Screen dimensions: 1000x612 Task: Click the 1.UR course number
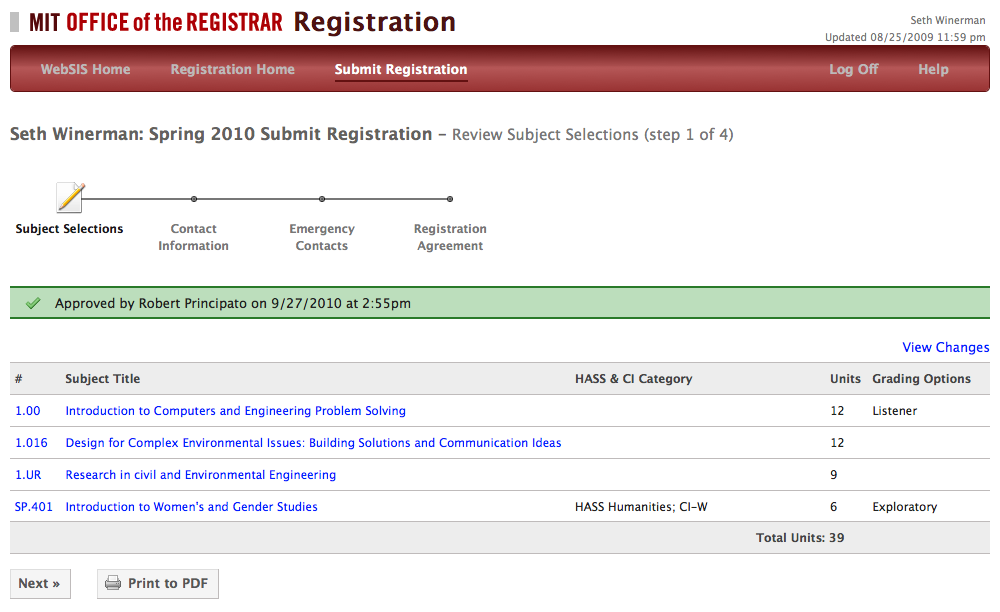29,475
